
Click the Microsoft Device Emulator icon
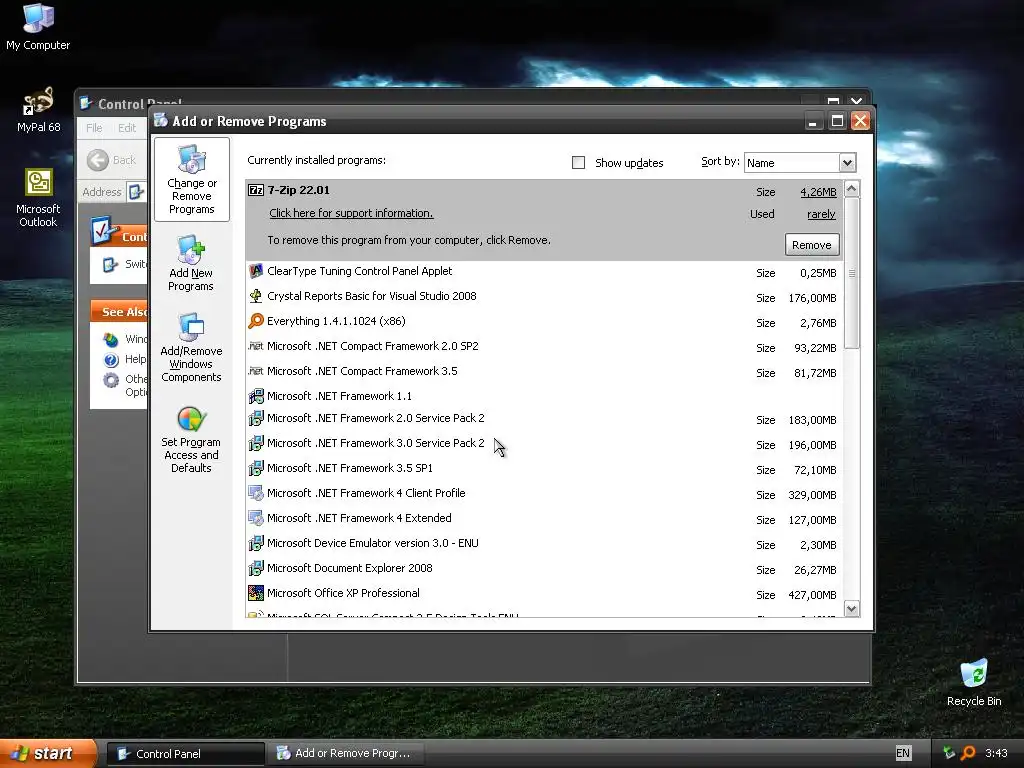(256, 543)
